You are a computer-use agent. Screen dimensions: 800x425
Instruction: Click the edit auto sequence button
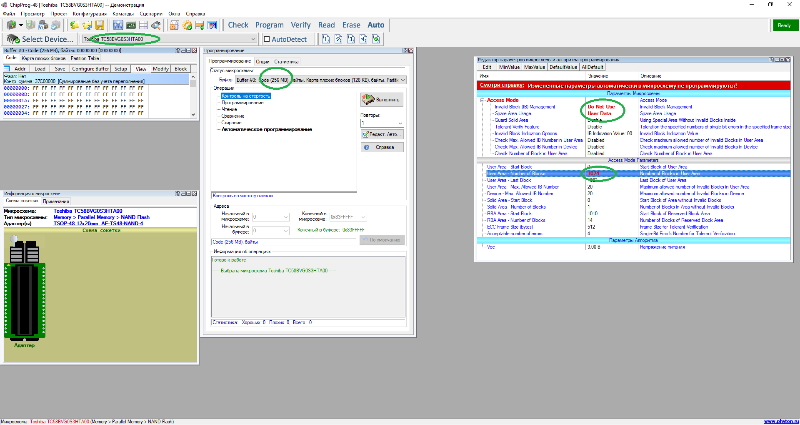click(382, 135)
